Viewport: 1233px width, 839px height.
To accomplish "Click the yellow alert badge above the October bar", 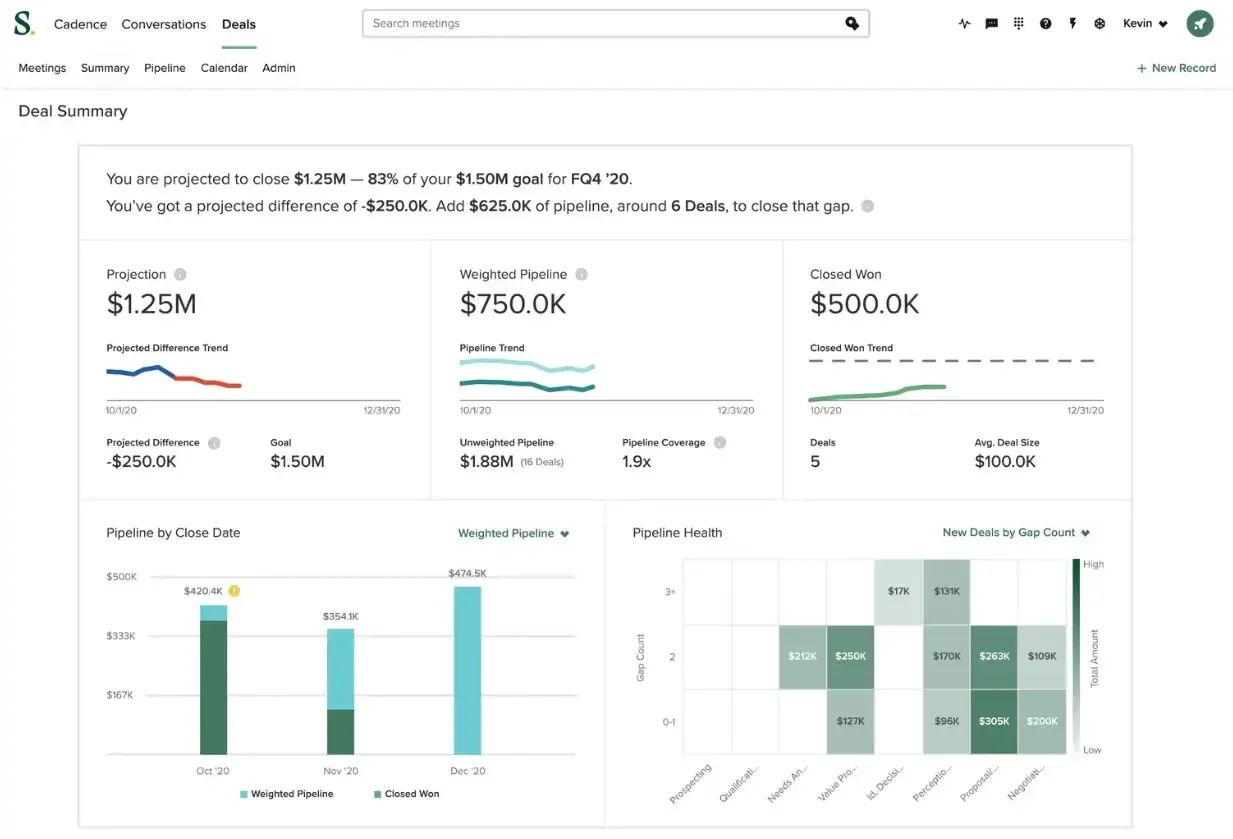I will point(233,591).
